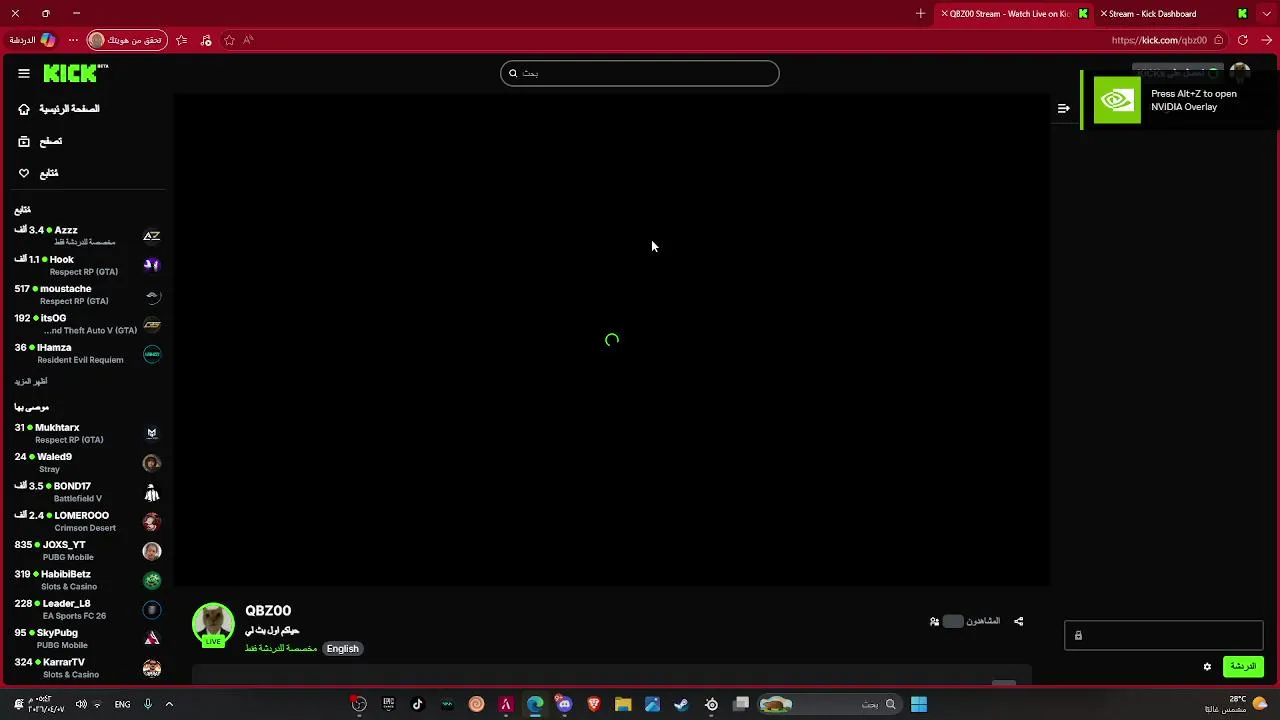Open the Azzz channel in the sidebar
This screenshot has width=1280, height=720.
(x=88, y=236)
